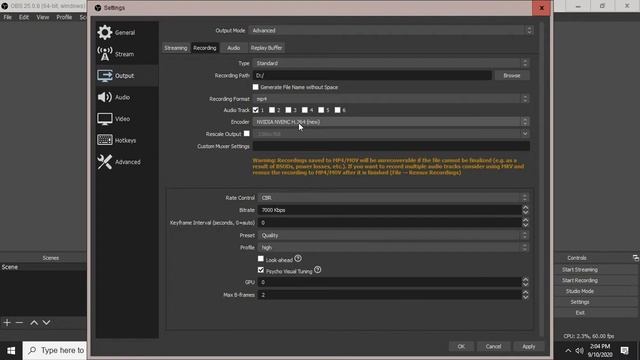Enable Look-ahead checkbox
The width and height of the screenshot is (640, 360).
click(261, 258)
